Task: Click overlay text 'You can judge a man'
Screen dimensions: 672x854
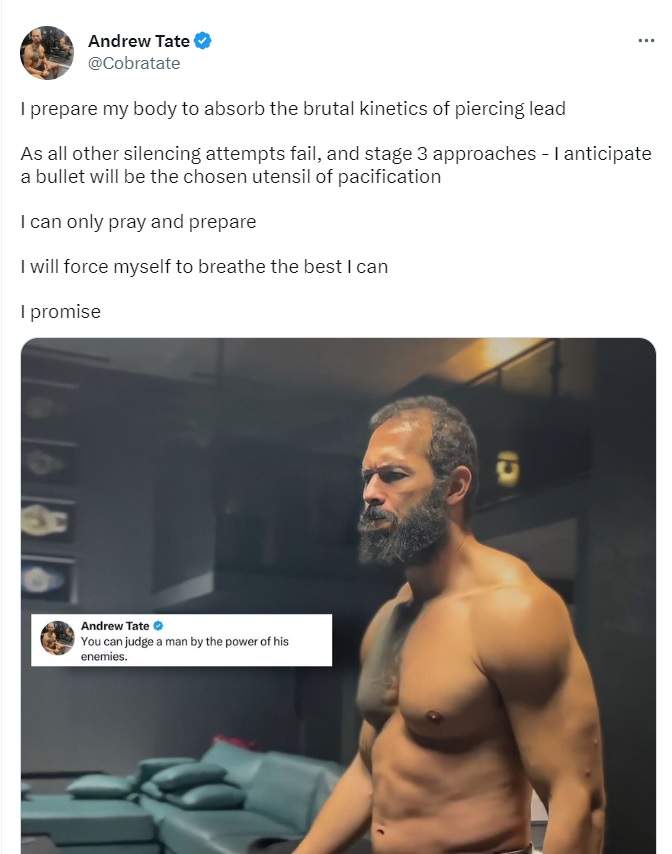Action: click(184, 641)
